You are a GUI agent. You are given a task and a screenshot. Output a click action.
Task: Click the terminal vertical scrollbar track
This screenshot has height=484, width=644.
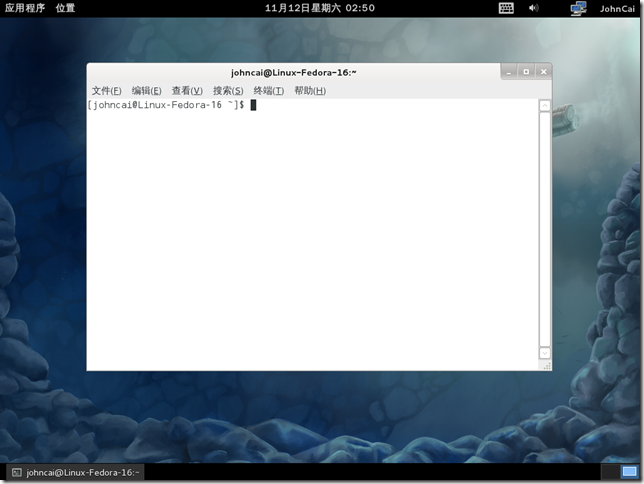point(545,229)
